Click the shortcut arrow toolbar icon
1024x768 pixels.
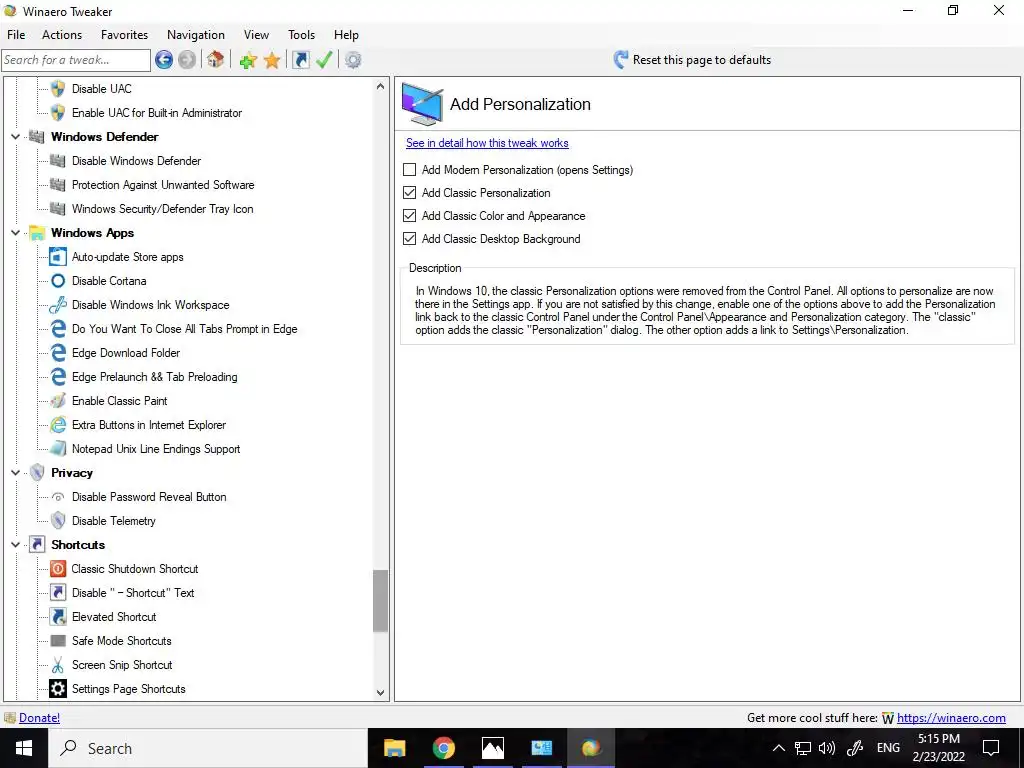click(x=300, y=60)
